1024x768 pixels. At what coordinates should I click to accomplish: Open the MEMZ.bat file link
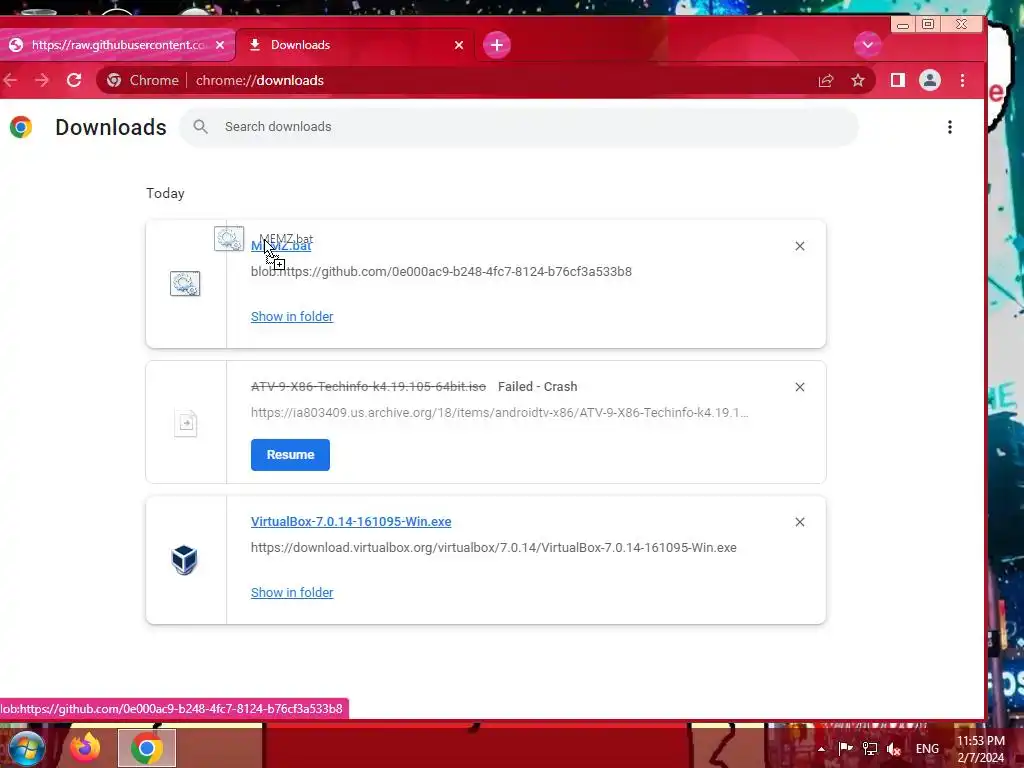[x=281, y=246]
